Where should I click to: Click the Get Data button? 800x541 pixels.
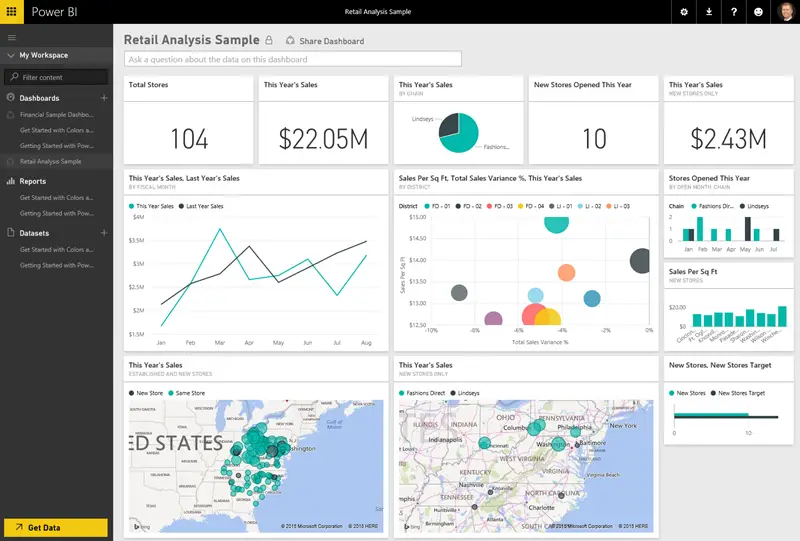[x=56, y=527]
